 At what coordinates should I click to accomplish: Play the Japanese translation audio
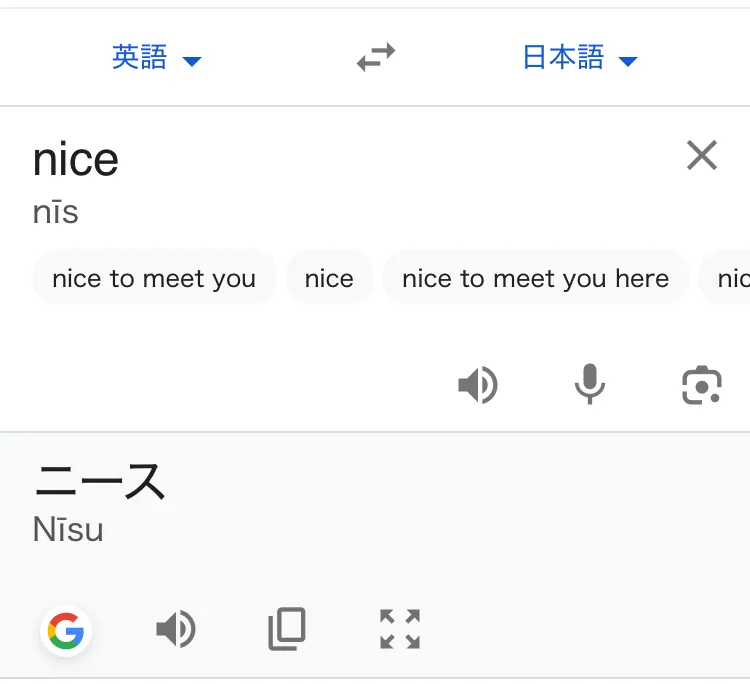[x=176, y=630]
